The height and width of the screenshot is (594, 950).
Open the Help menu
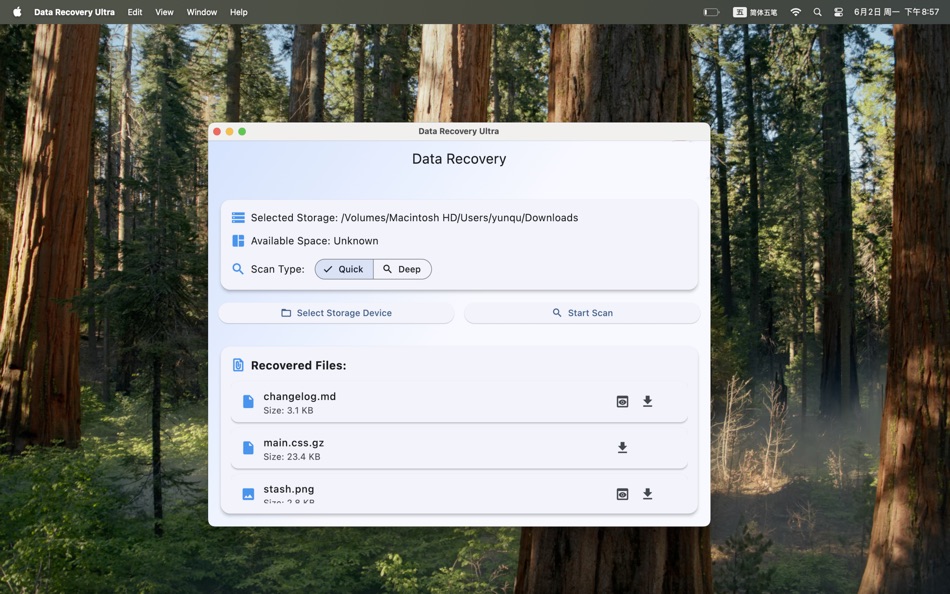(239, 12)
